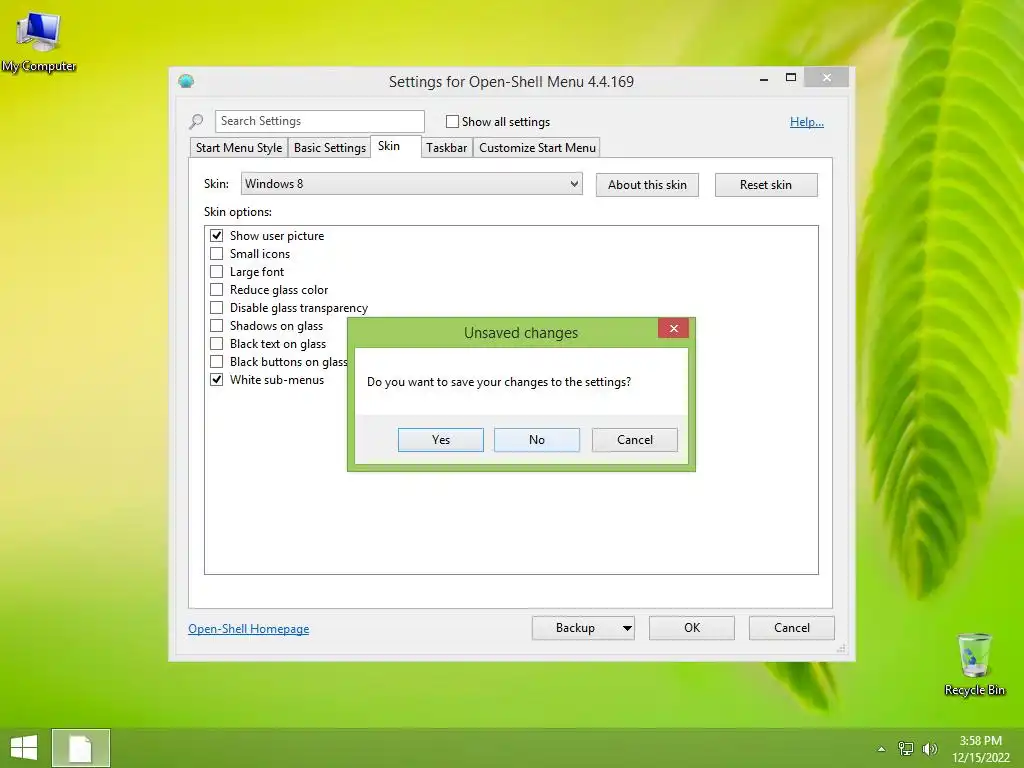Image resolution: width=1024 pixels, height=768 pixels.
Task: Switch to the Basic Settings tab
Action: [329, 148]
